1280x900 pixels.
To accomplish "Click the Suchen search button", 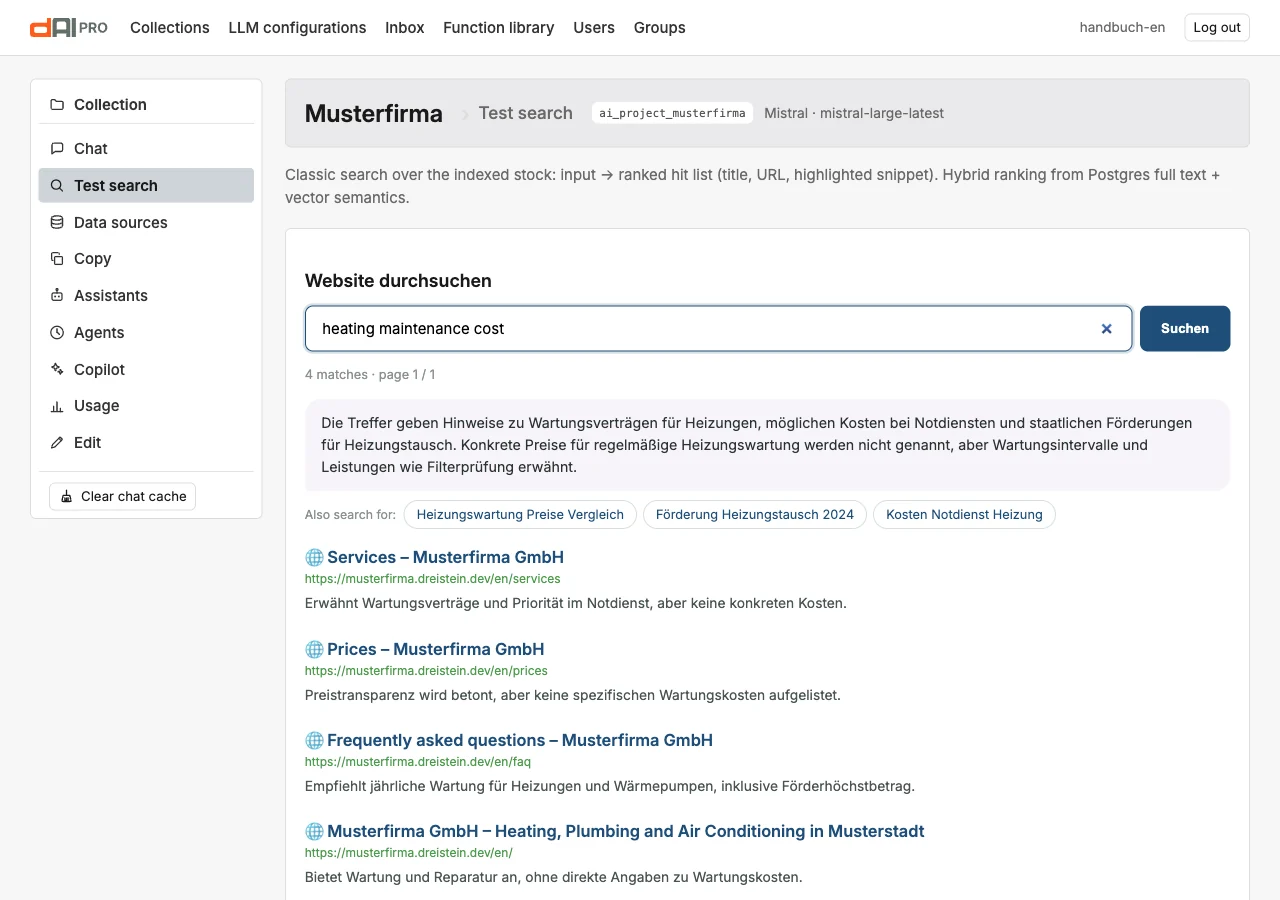I will tap(1185, 328).
